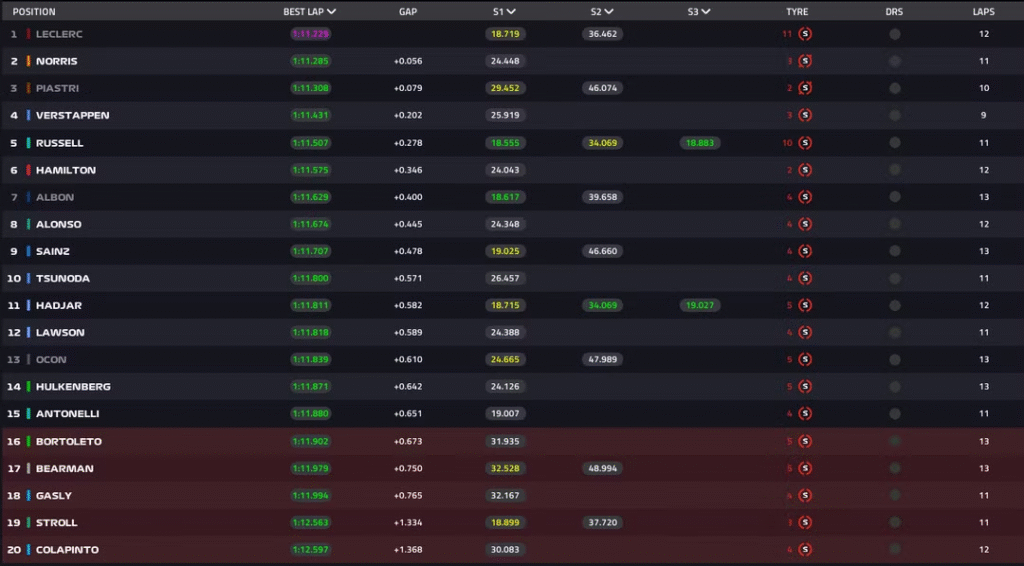Click Colapinto's soft tyre icon
This screenshot has width=1024, height=566.
[805, 550]
